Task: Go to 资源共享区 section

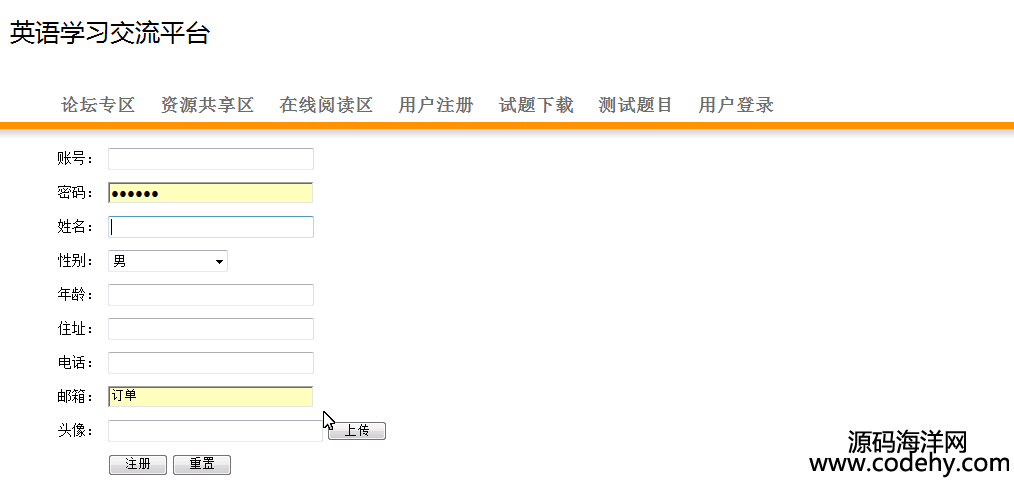Action: tap(207, 105)
